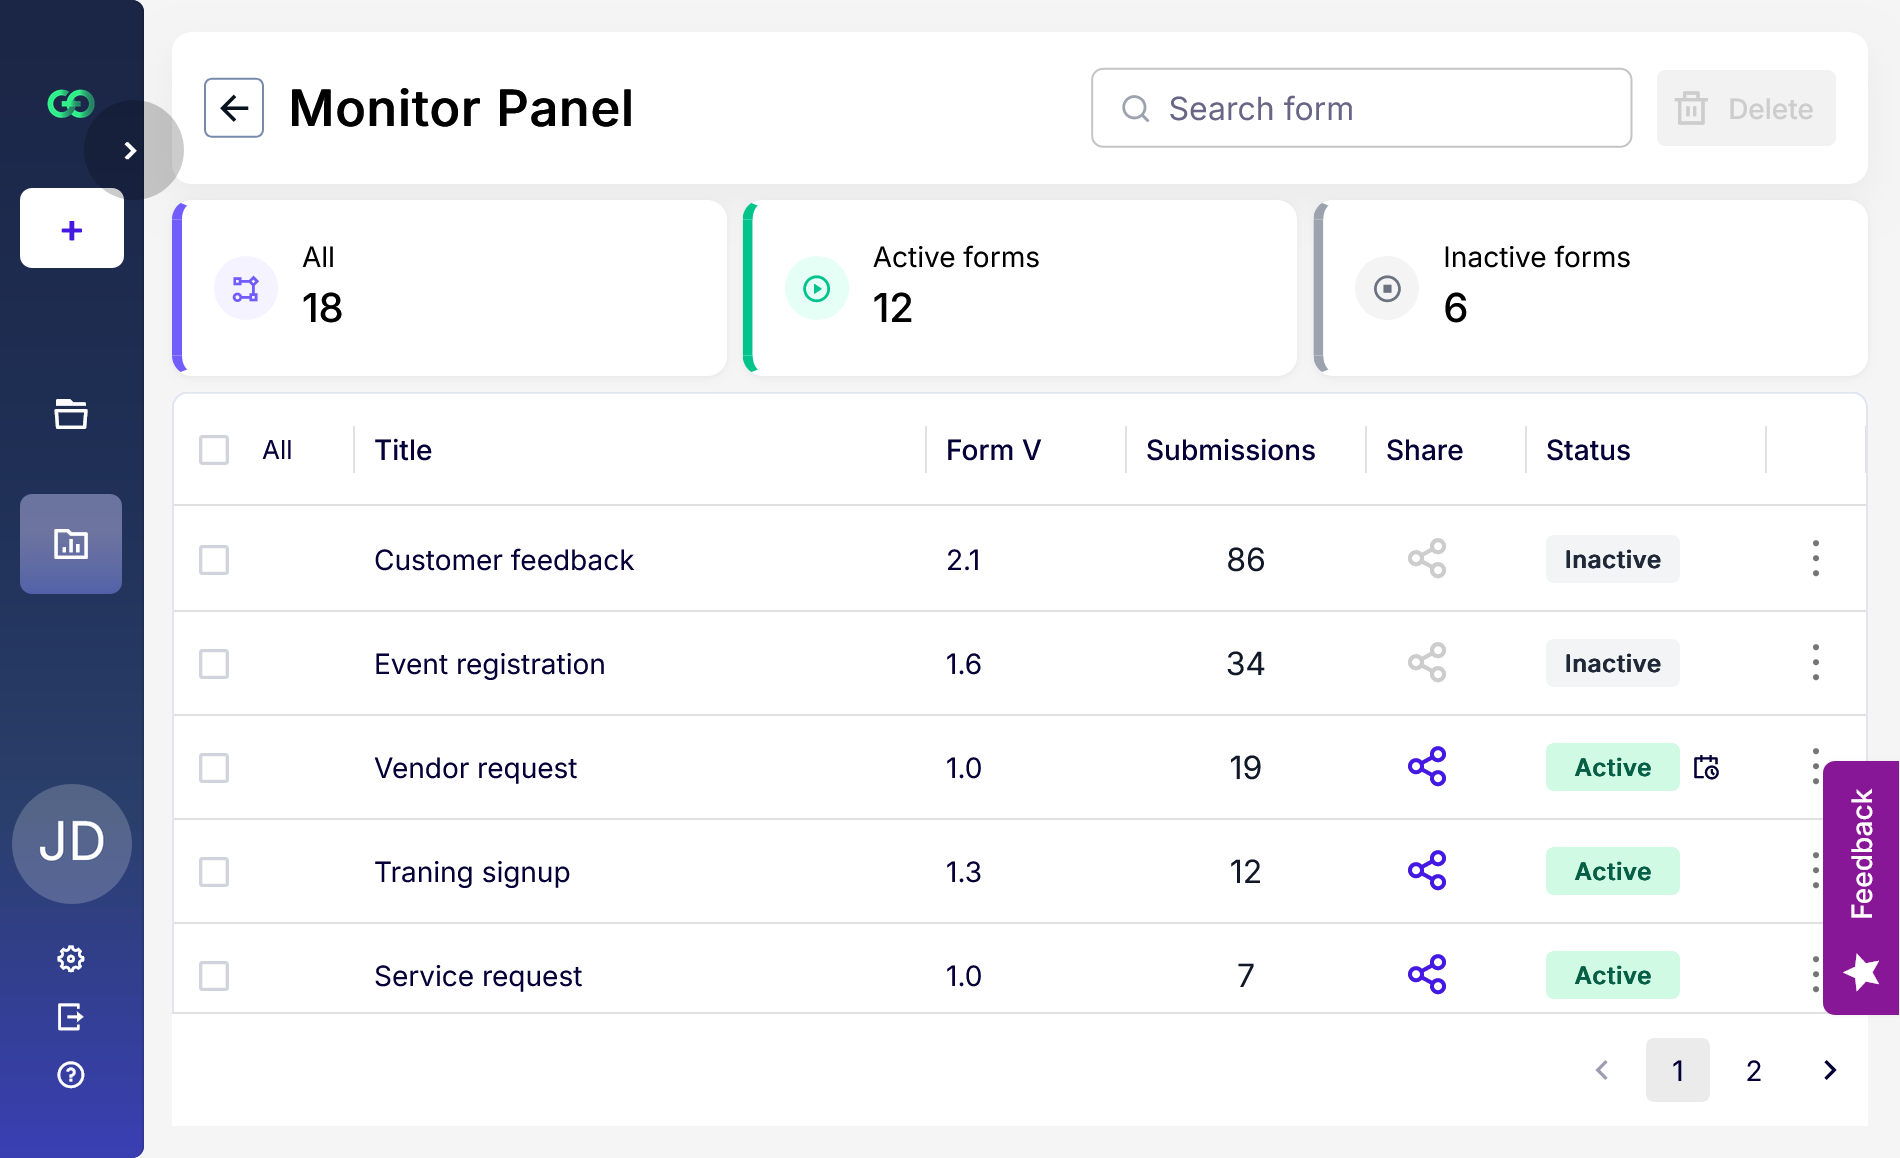
Task: Click the 86 submissions count
Action: [1246, 560]
